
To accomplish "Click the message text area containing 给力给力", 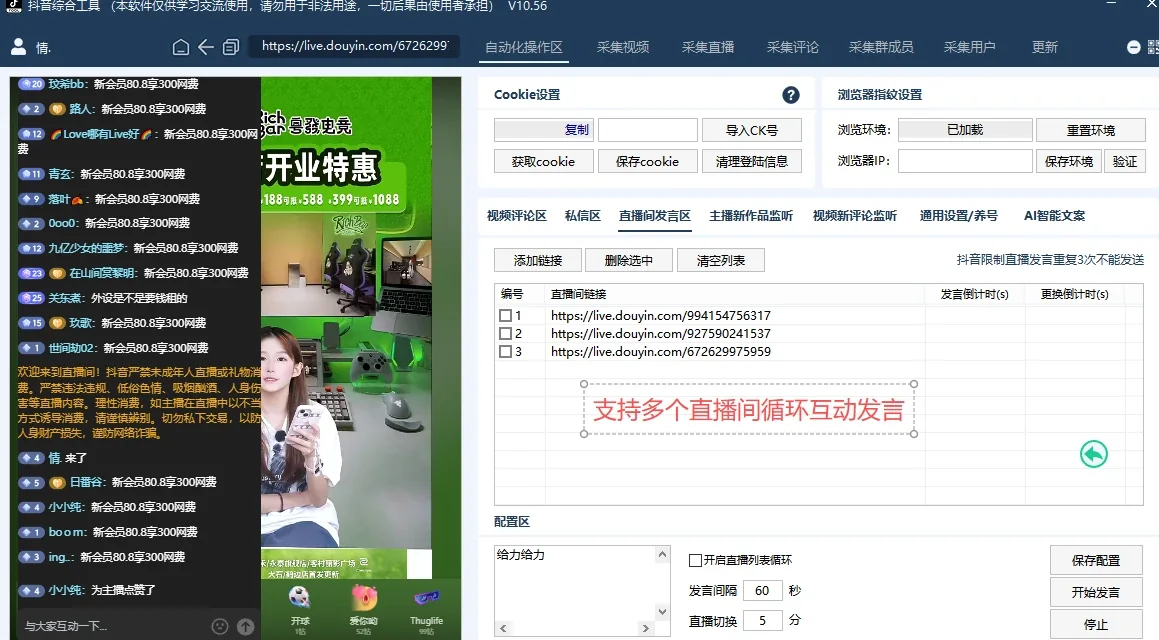I will [575, 583].
